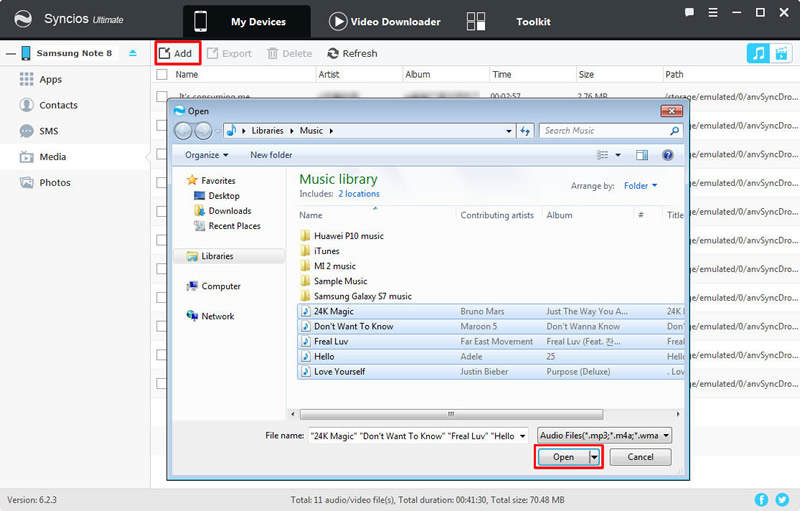Click the Delete toolbar button
This screenshot has width=800, height=511.
pyautogui.click(x=289, y=53)
